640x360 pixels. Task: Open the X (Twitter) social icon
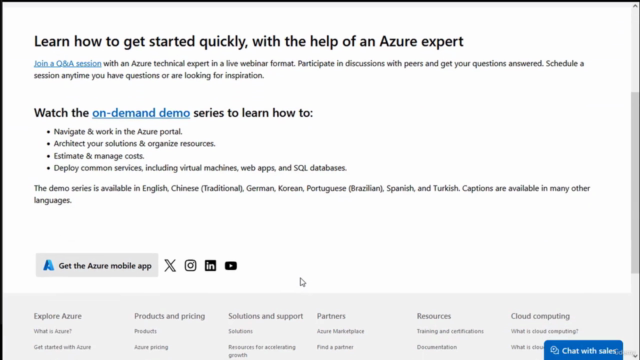pyautogui.click(x=170, y=266)
